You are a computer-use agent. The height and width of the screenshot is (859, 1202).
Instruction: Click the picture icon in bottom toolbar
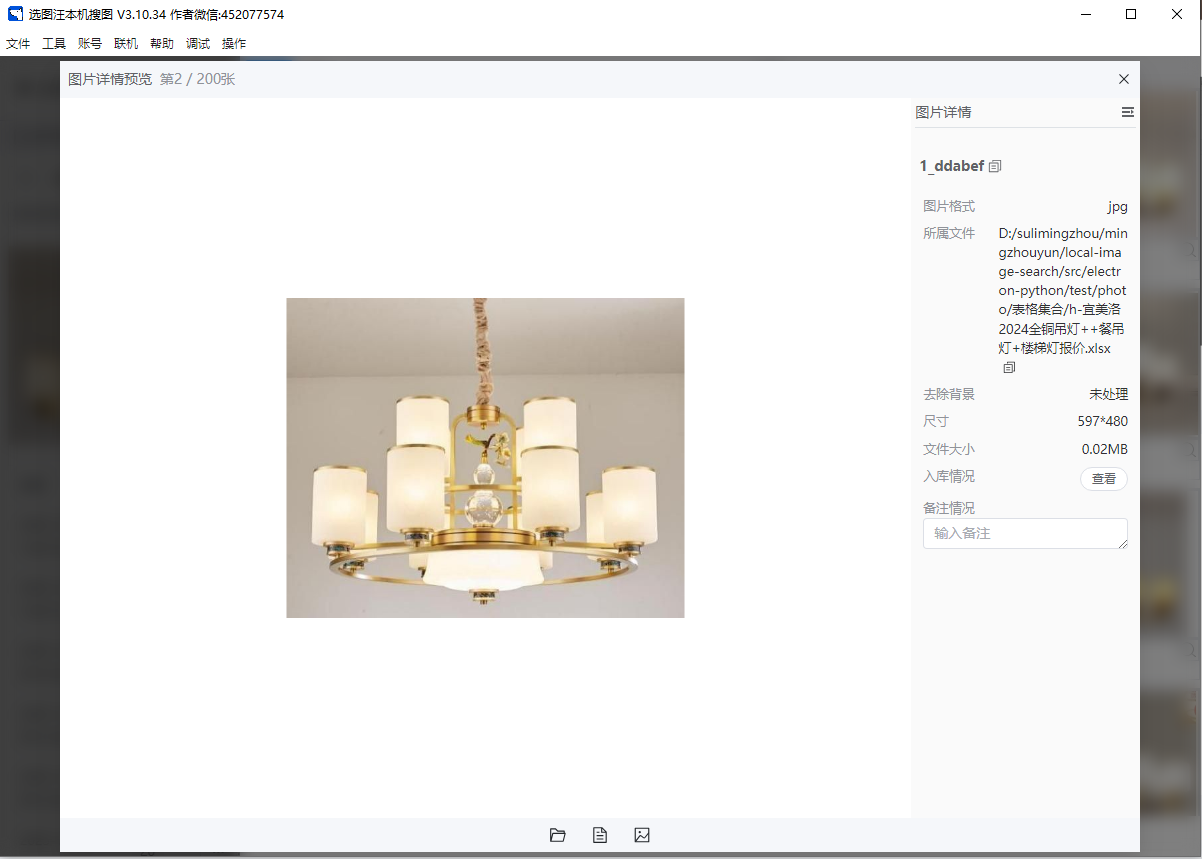tap(642, 835)
